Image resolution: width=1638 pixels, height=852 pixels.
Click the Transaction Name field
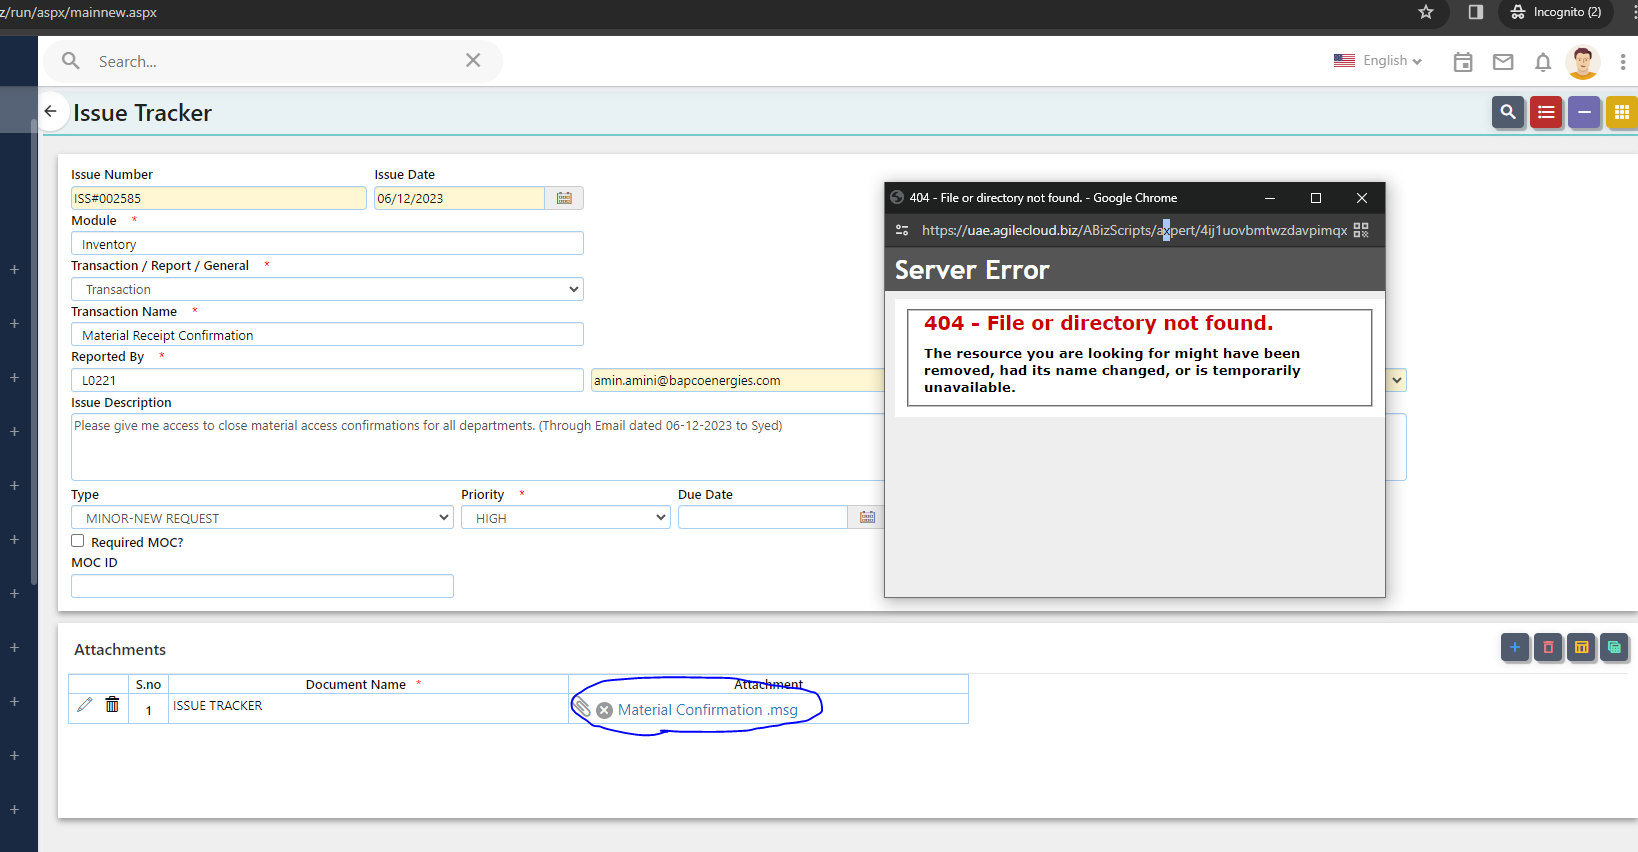tap(327, 335)
